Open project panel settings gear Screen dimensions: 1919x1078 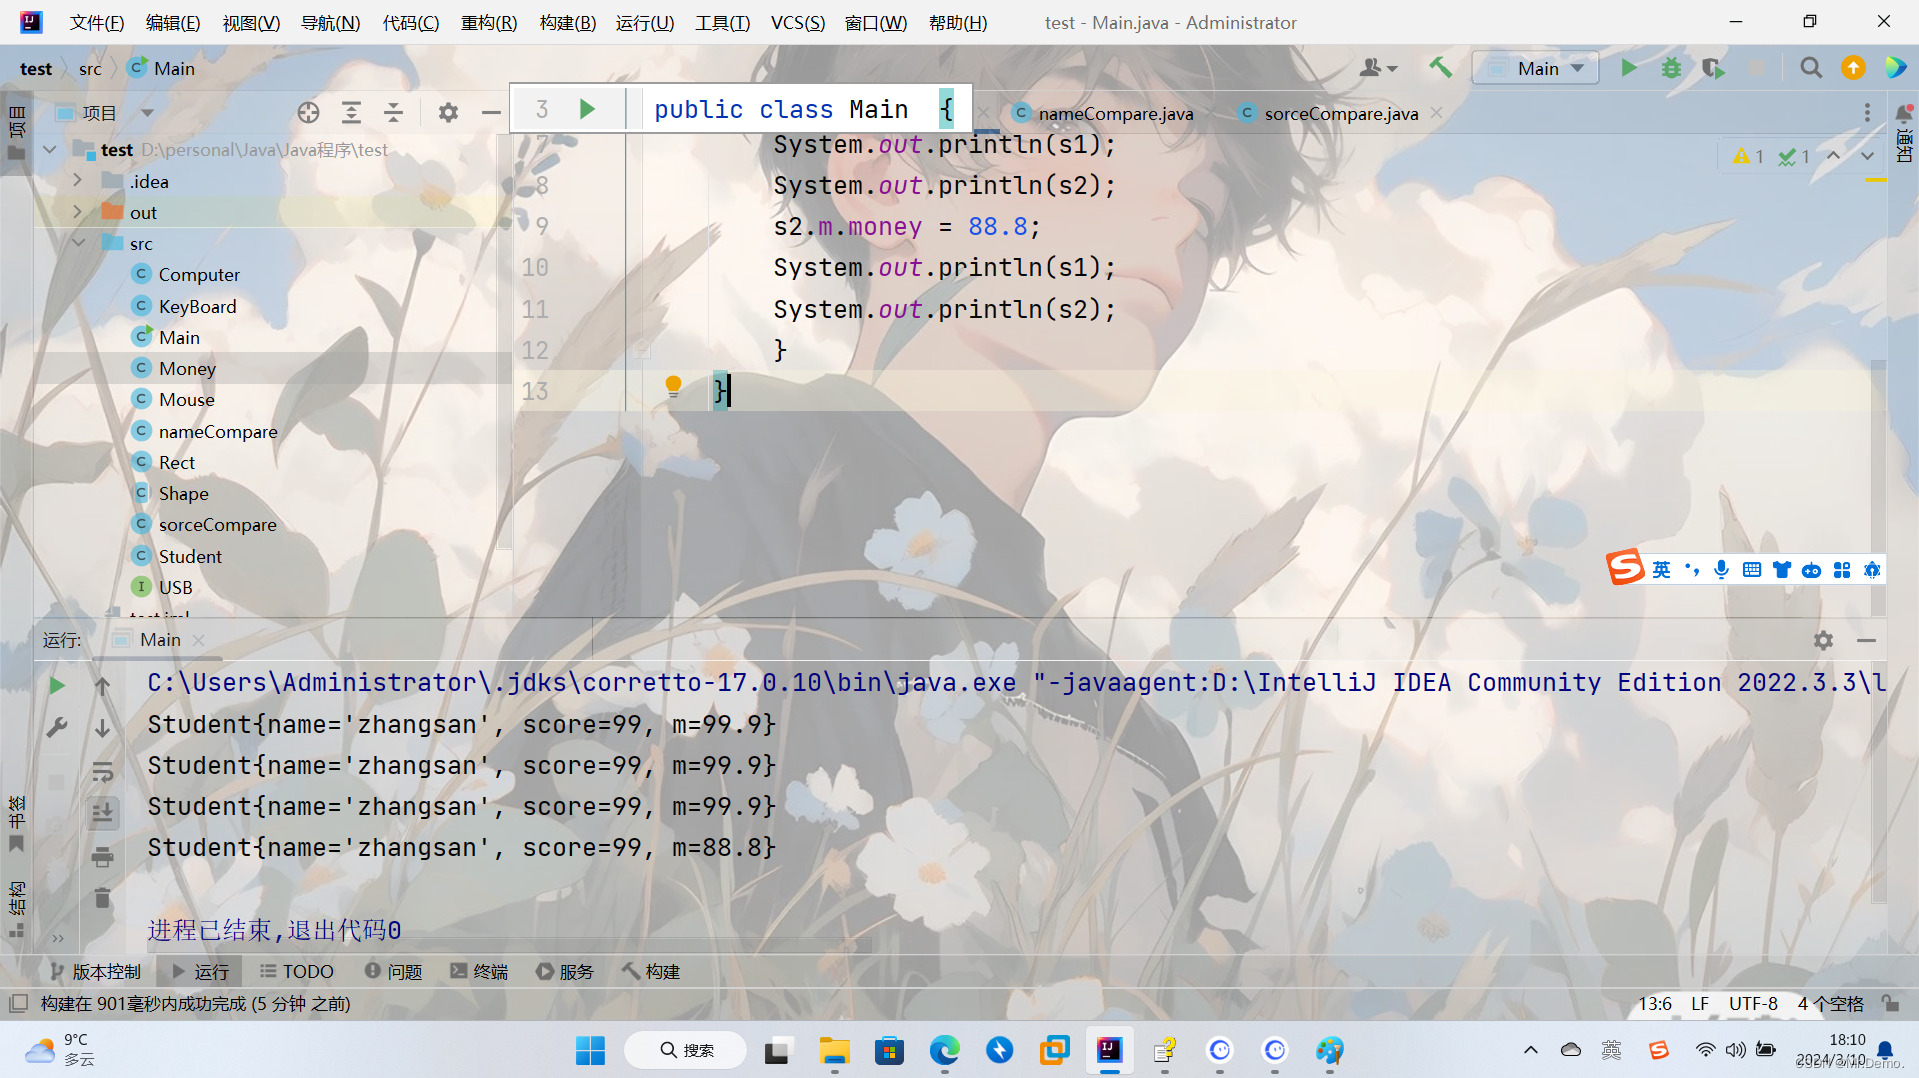pyautogui.click(x=448, y=113)
